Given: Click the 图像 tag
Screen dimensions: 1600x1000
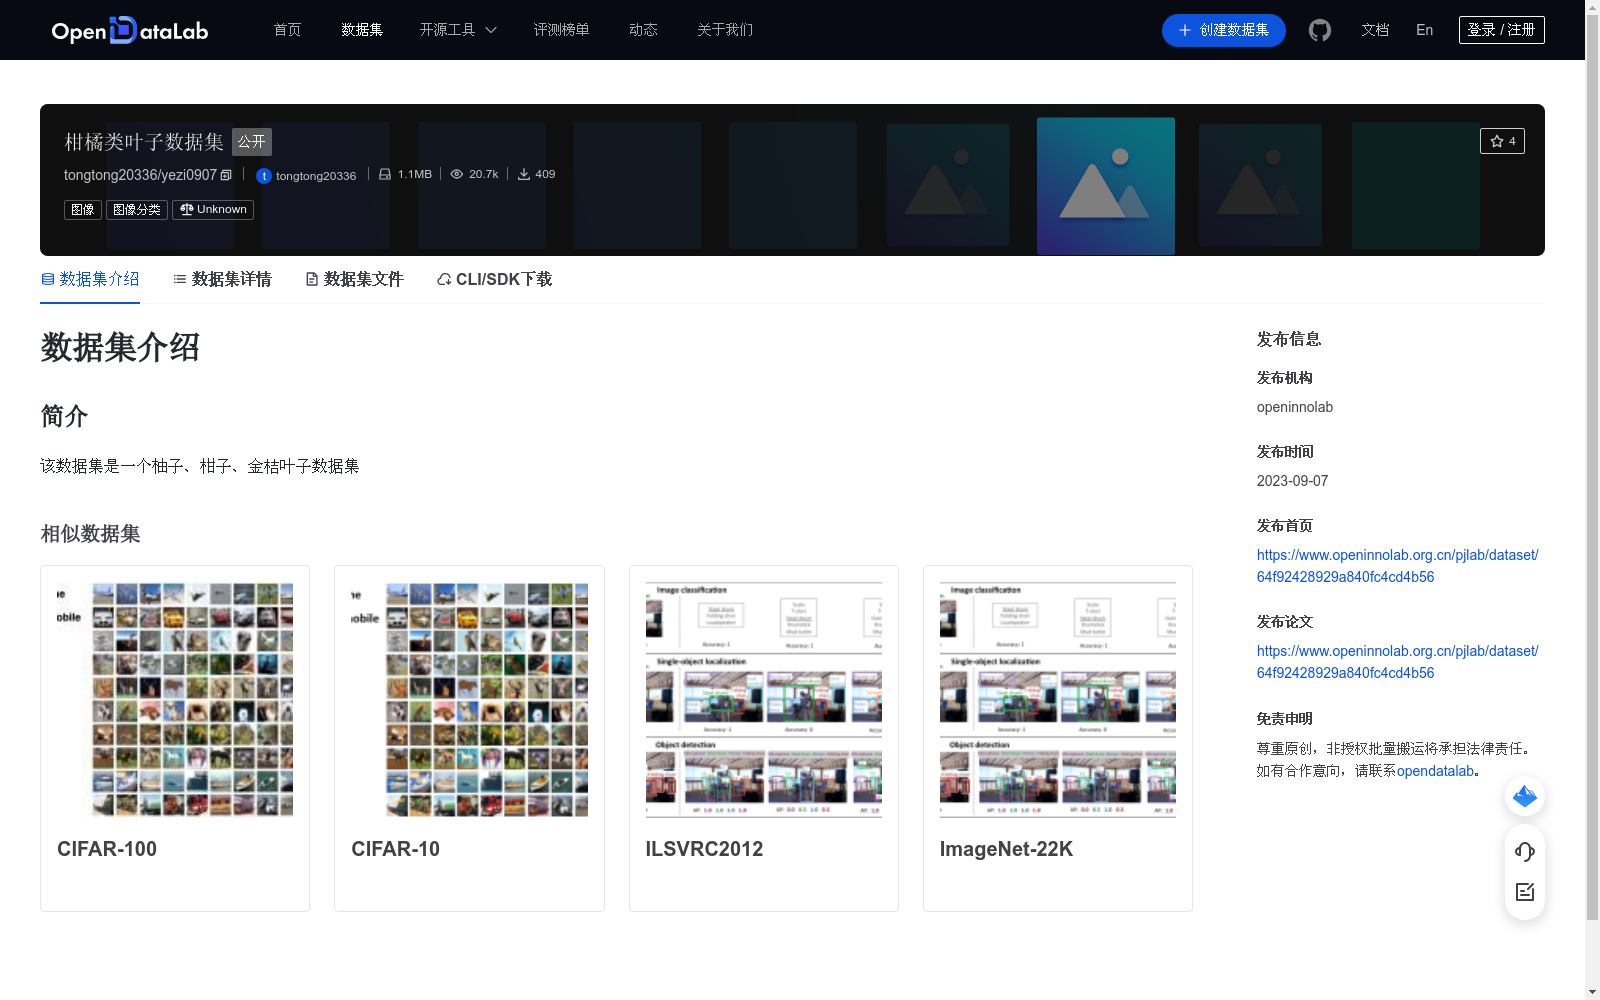Looking at the screenshot, I should coord(83,209).
